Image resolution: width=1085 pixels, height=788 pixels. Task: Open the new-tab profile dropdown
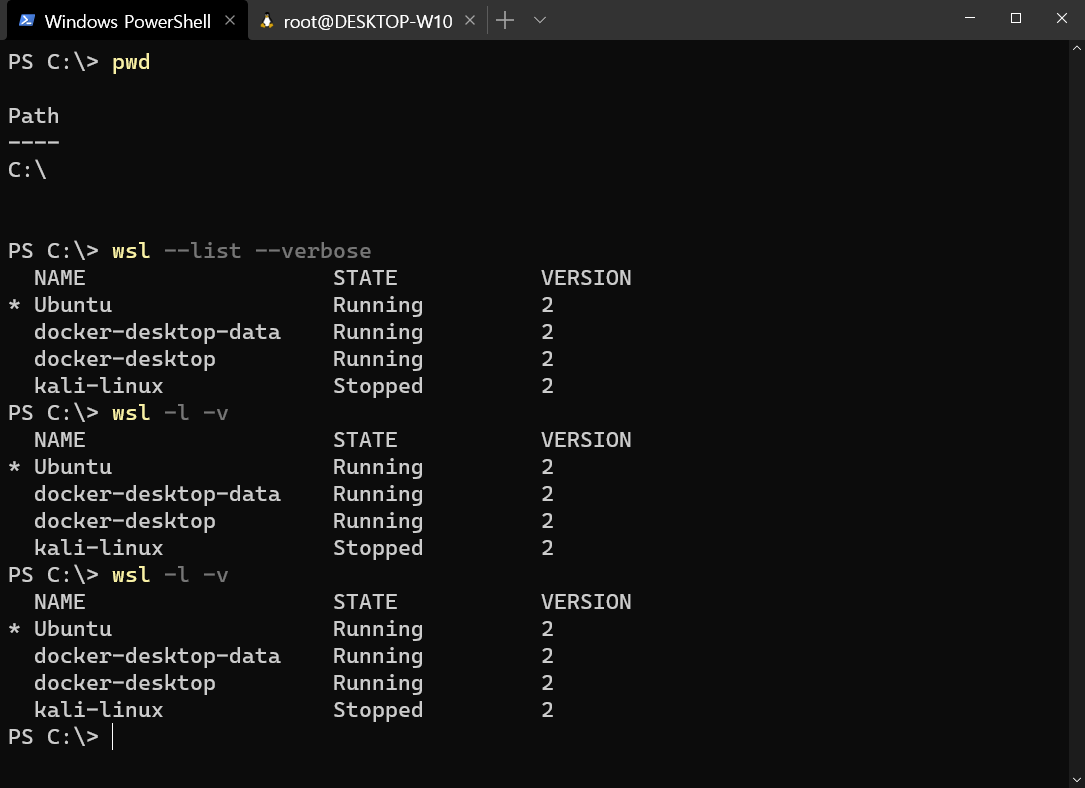pyautogui.click(x=540, y=21)
